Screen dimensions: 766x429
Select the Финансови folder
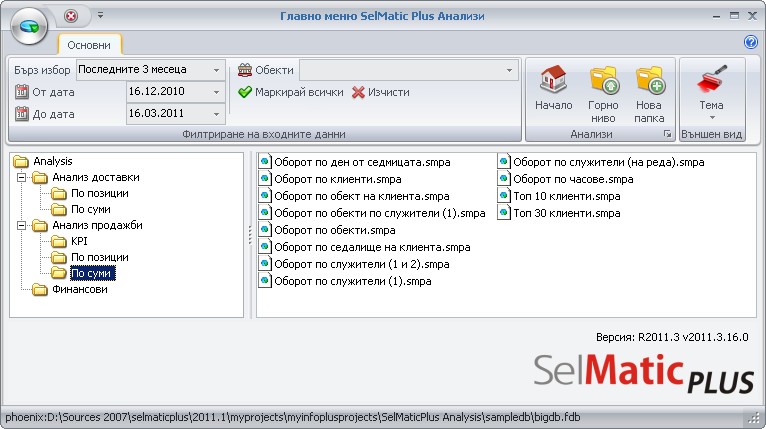tap(80, 289)
